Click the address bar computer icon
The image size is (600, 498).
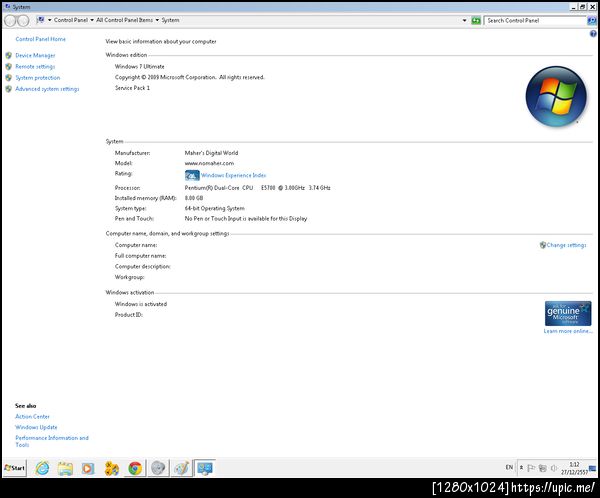[40, 20]
